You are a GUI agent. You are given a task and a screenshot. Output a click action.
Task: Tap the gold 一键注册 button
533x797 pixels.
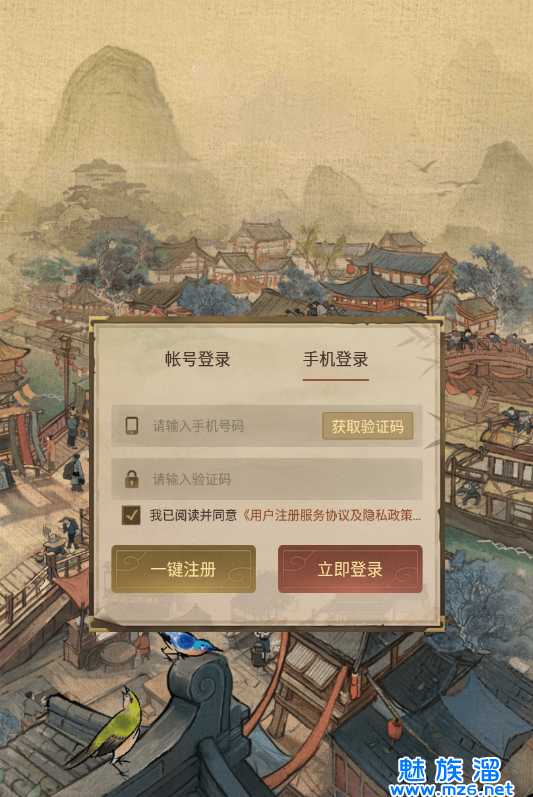tap(183, 569)
